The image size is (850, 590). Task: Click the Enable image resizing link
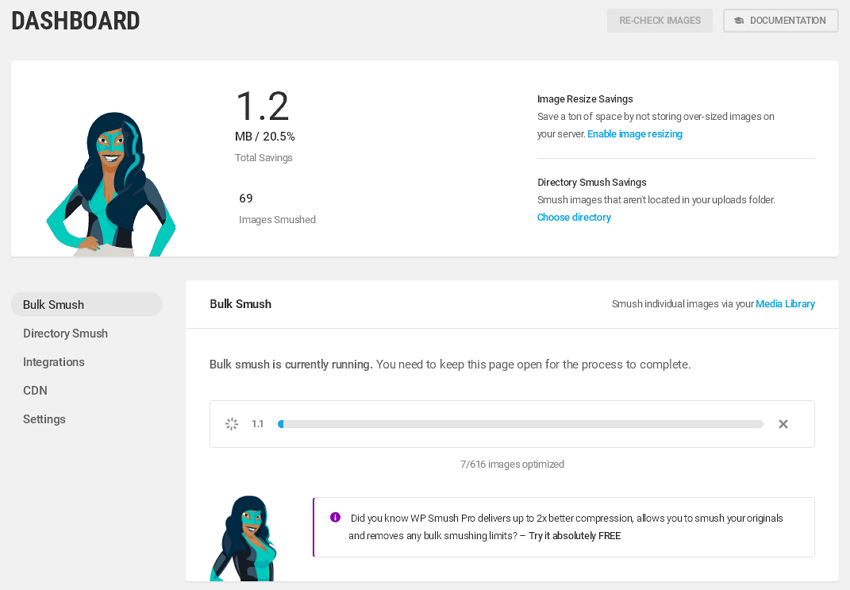click(x=635, y=134)
